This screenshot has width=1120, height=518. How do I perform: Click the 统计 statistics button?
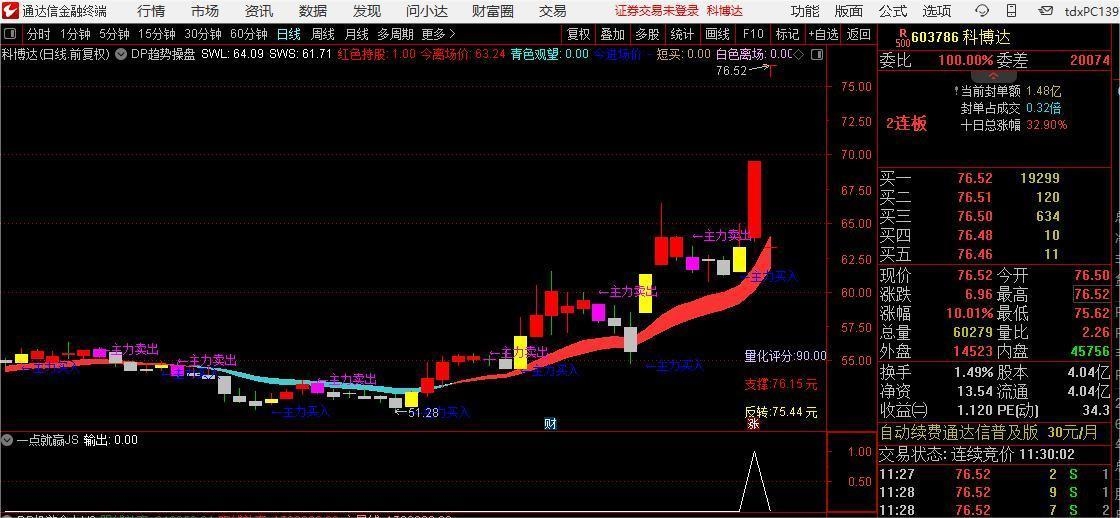point(682,34)
